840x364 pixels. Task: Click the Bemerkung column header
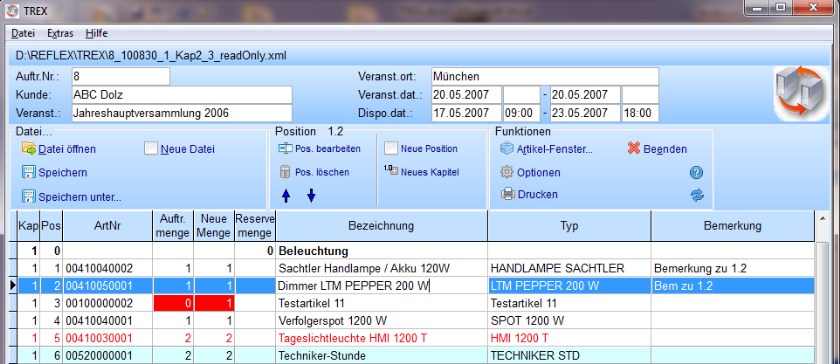[732, 226]
